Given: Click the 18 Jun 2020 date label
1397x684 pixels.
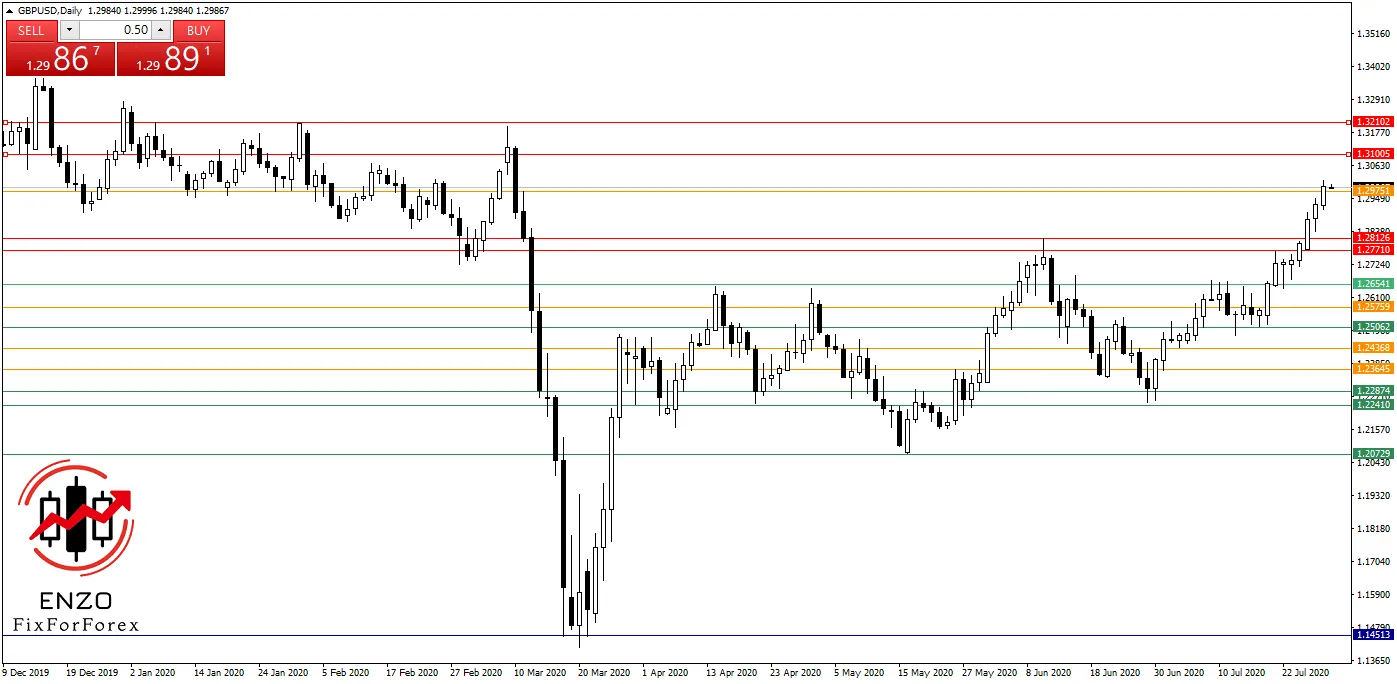Looking at the screenshot, I should coord(1115,674).
